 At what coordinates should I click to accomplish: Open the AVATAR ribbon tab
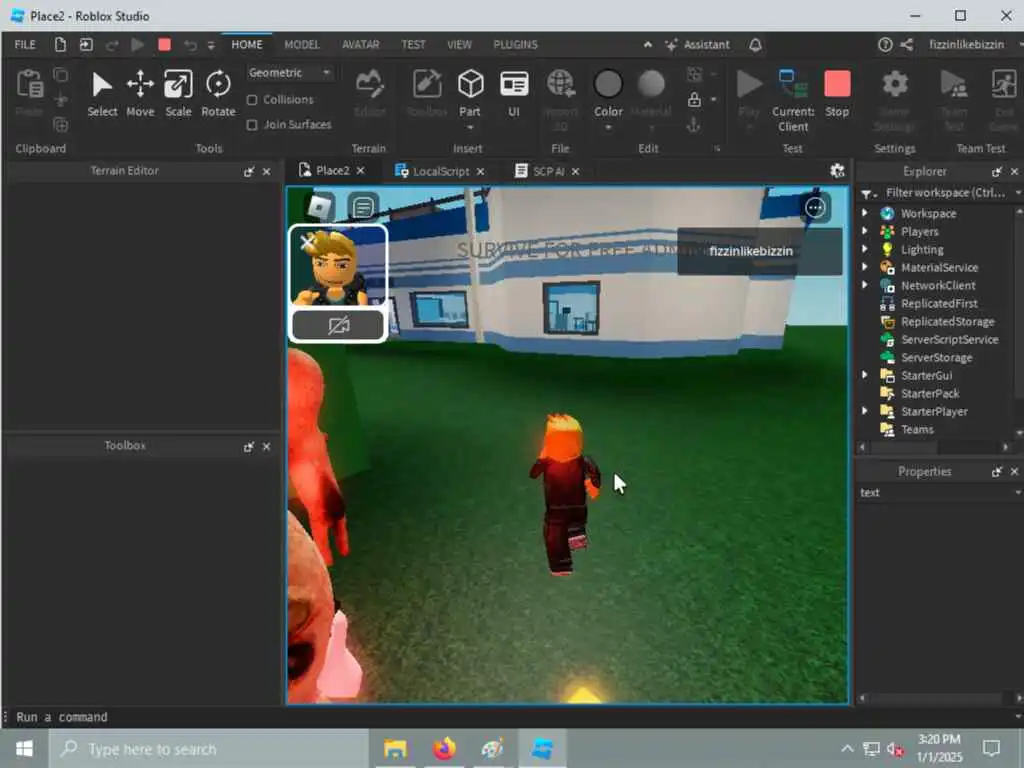click(360, 44)
